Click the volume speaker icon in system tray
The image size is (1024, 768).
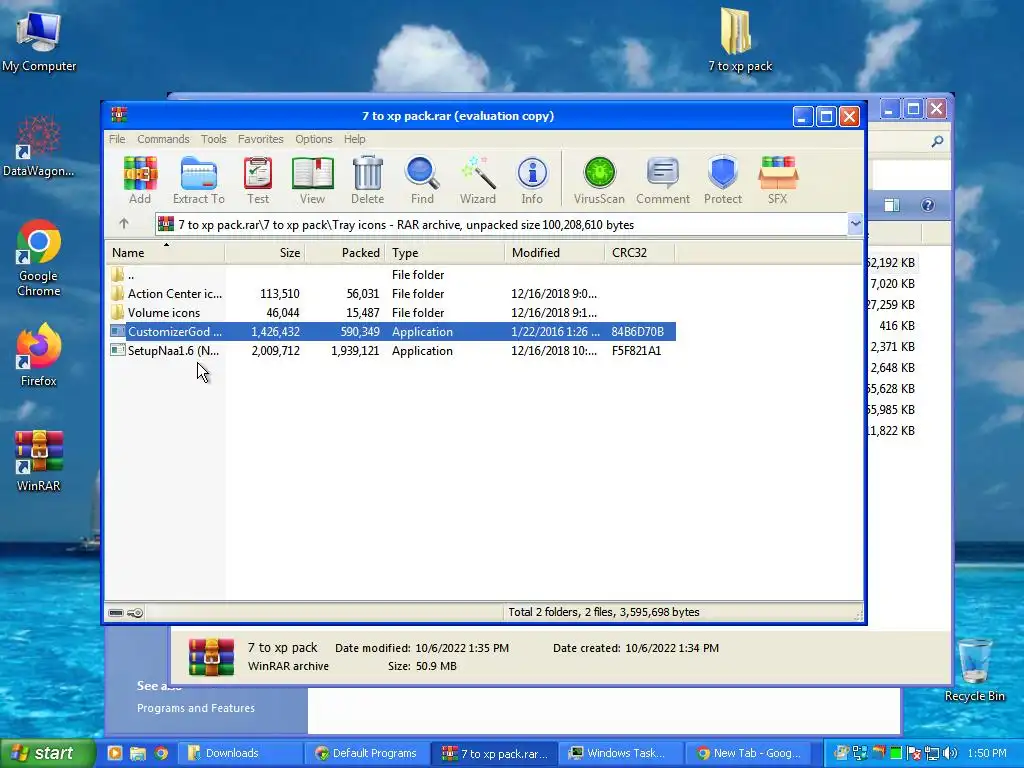(x=950, y=753)
